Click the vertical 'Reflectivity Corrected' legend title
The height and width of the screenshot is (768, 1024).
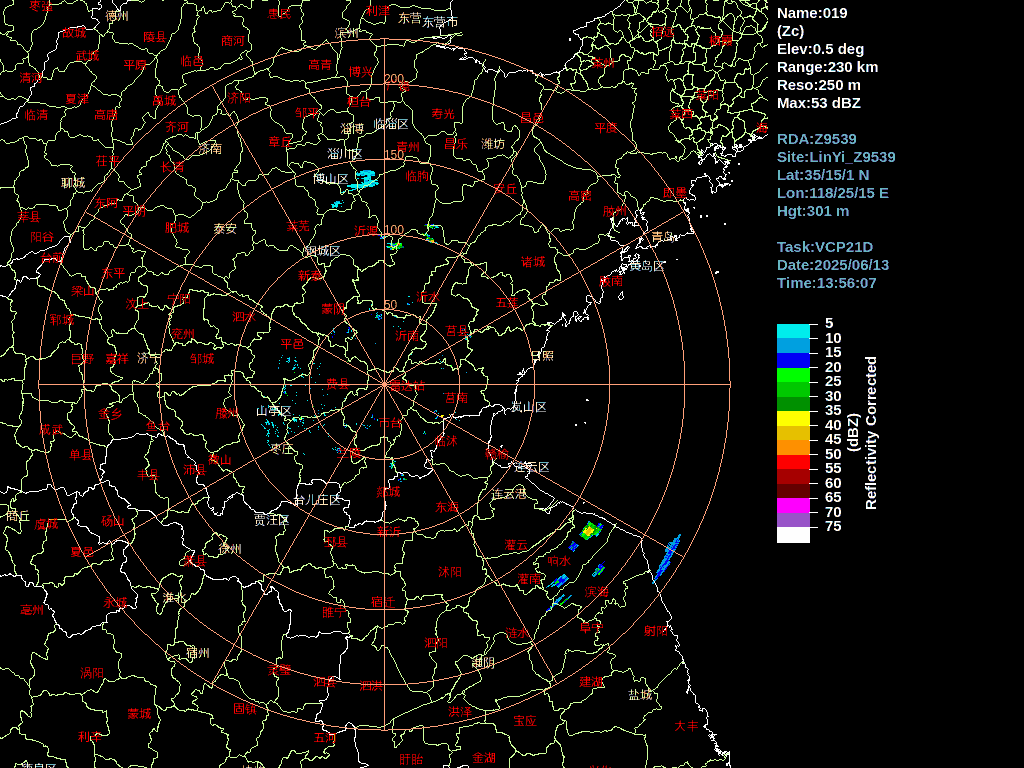[871, 432]
